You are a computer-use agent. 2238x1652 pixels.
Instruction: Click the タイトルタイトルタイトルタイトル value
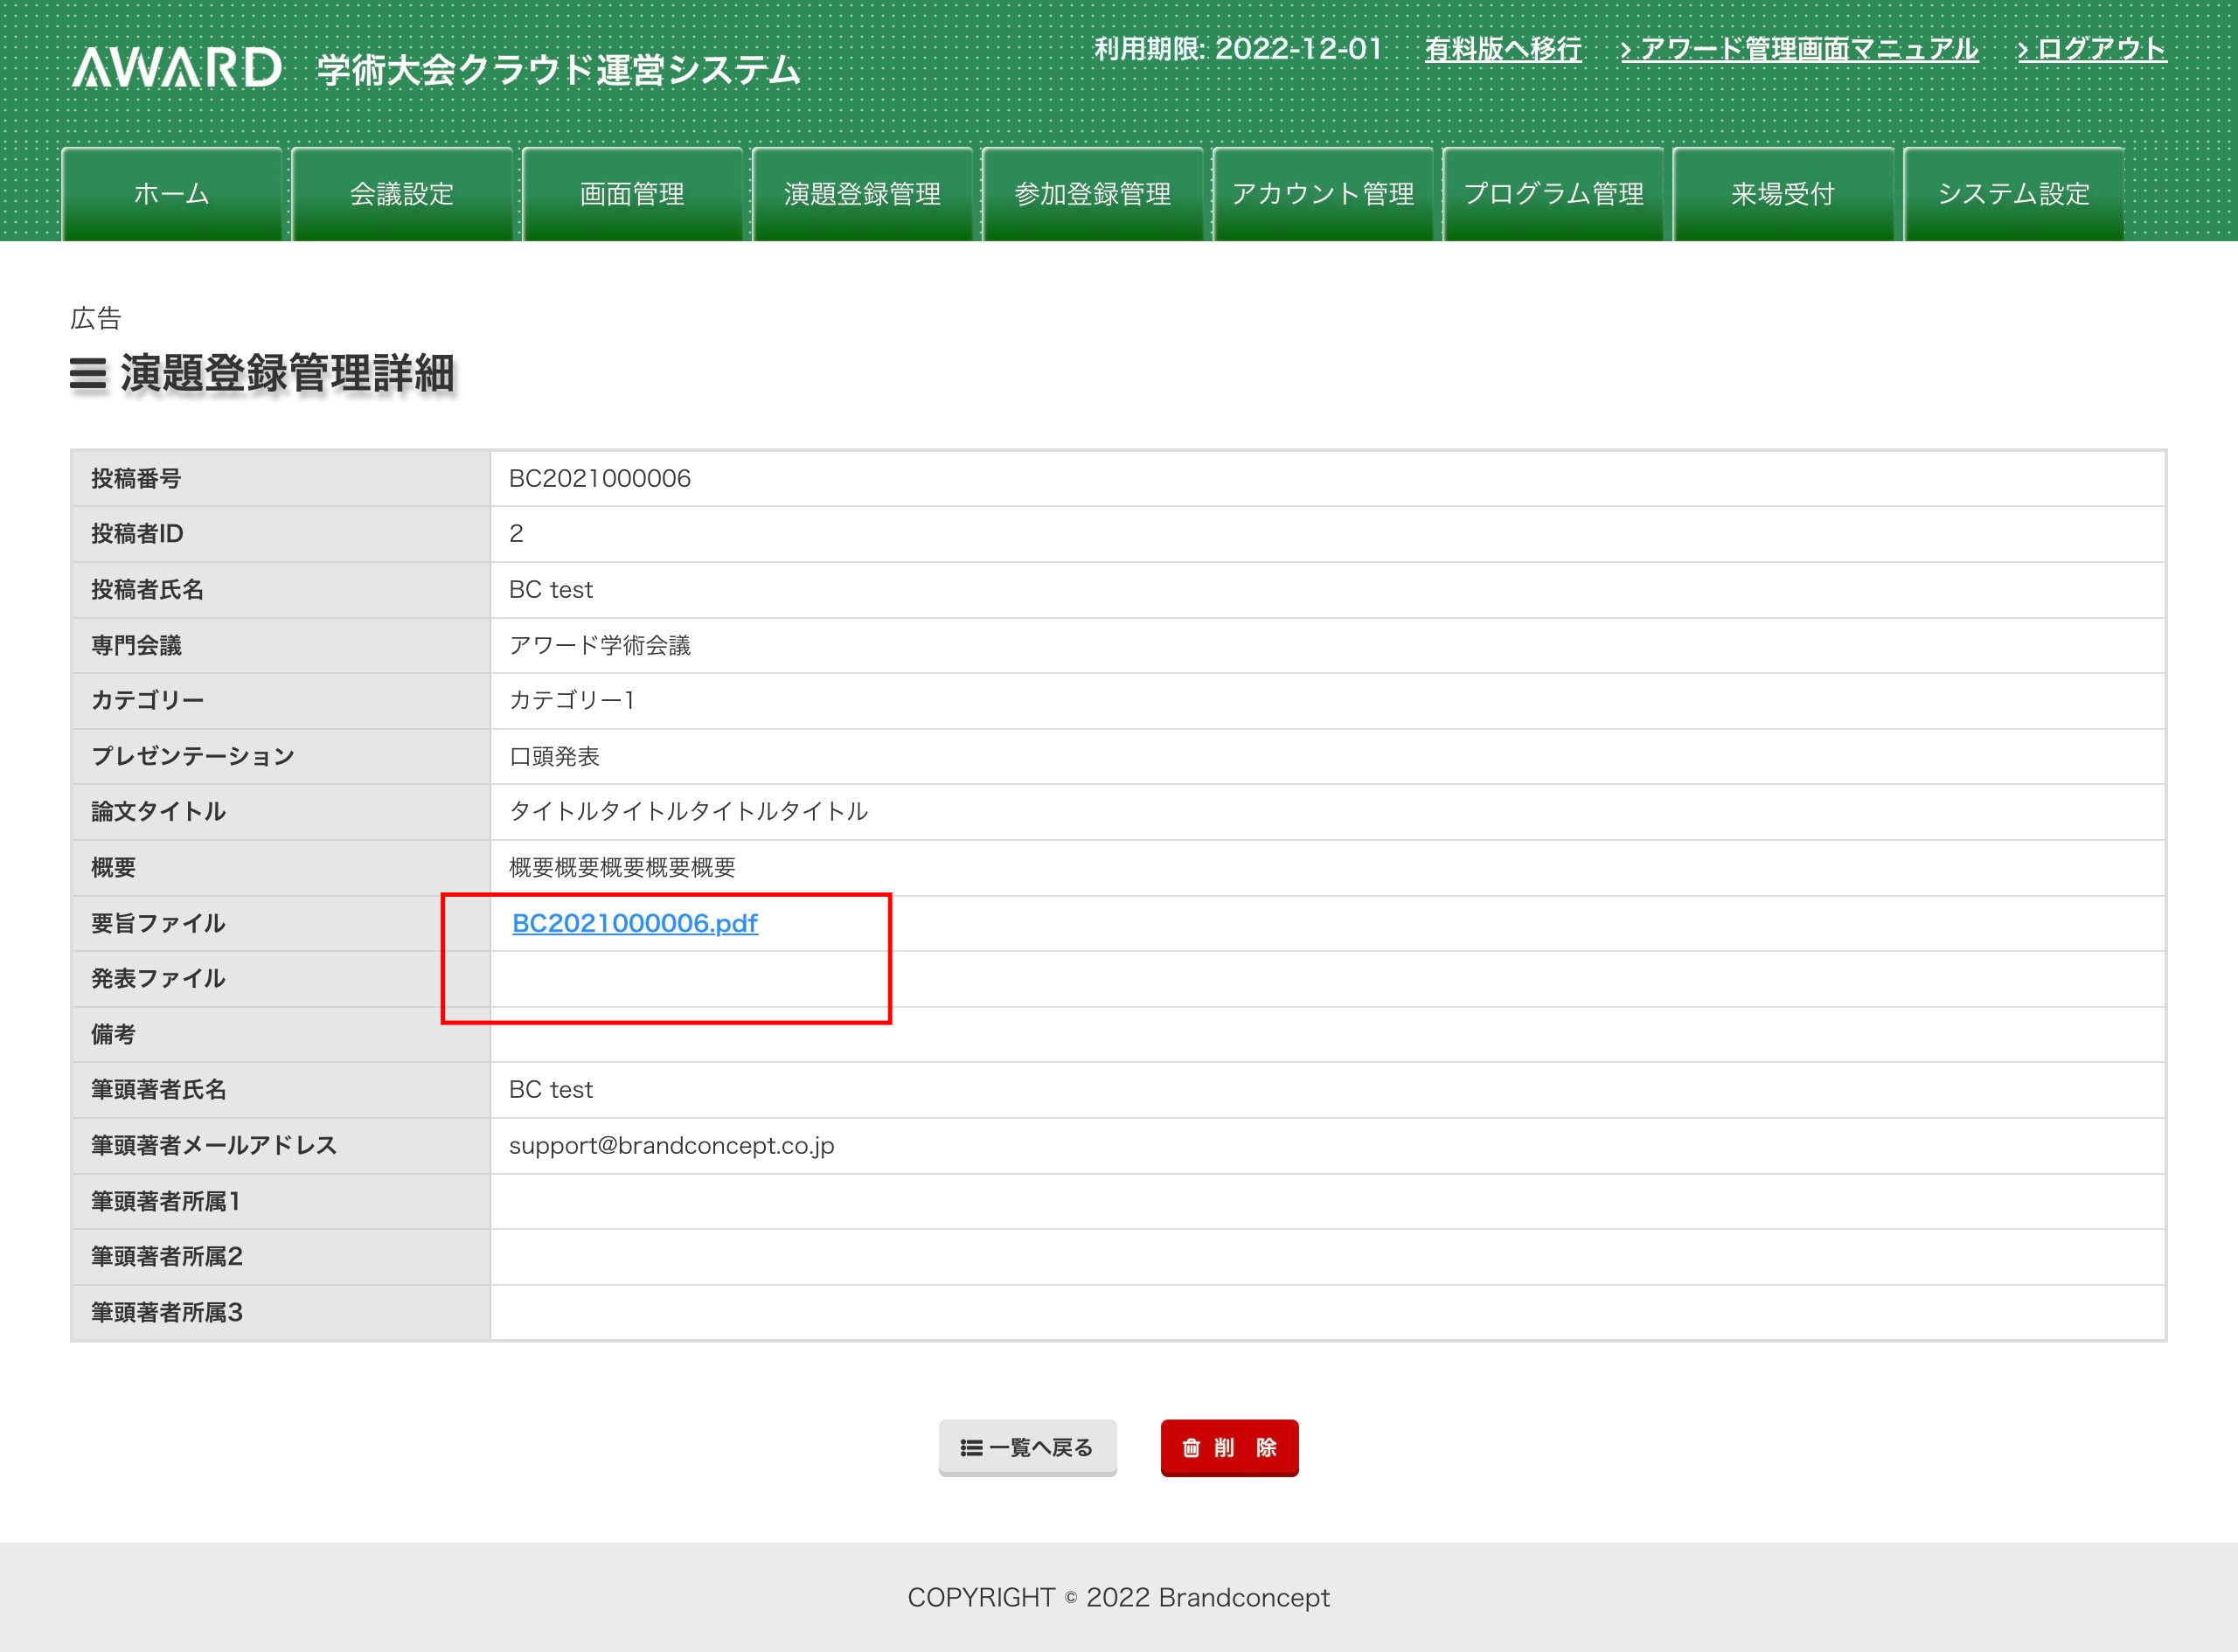[x=689, y=811]
